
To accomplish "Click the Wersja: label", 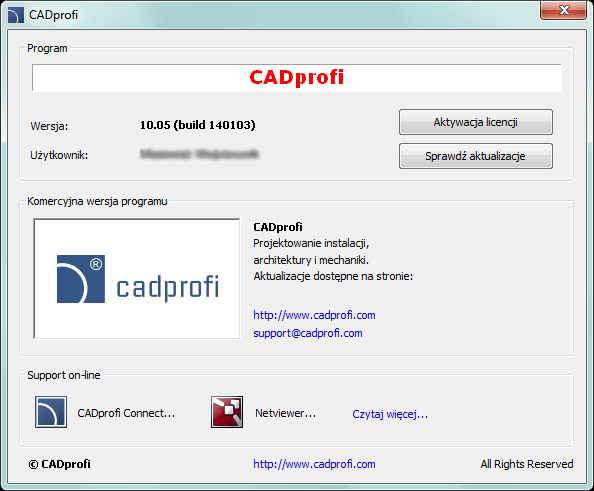I will (49, 126).
